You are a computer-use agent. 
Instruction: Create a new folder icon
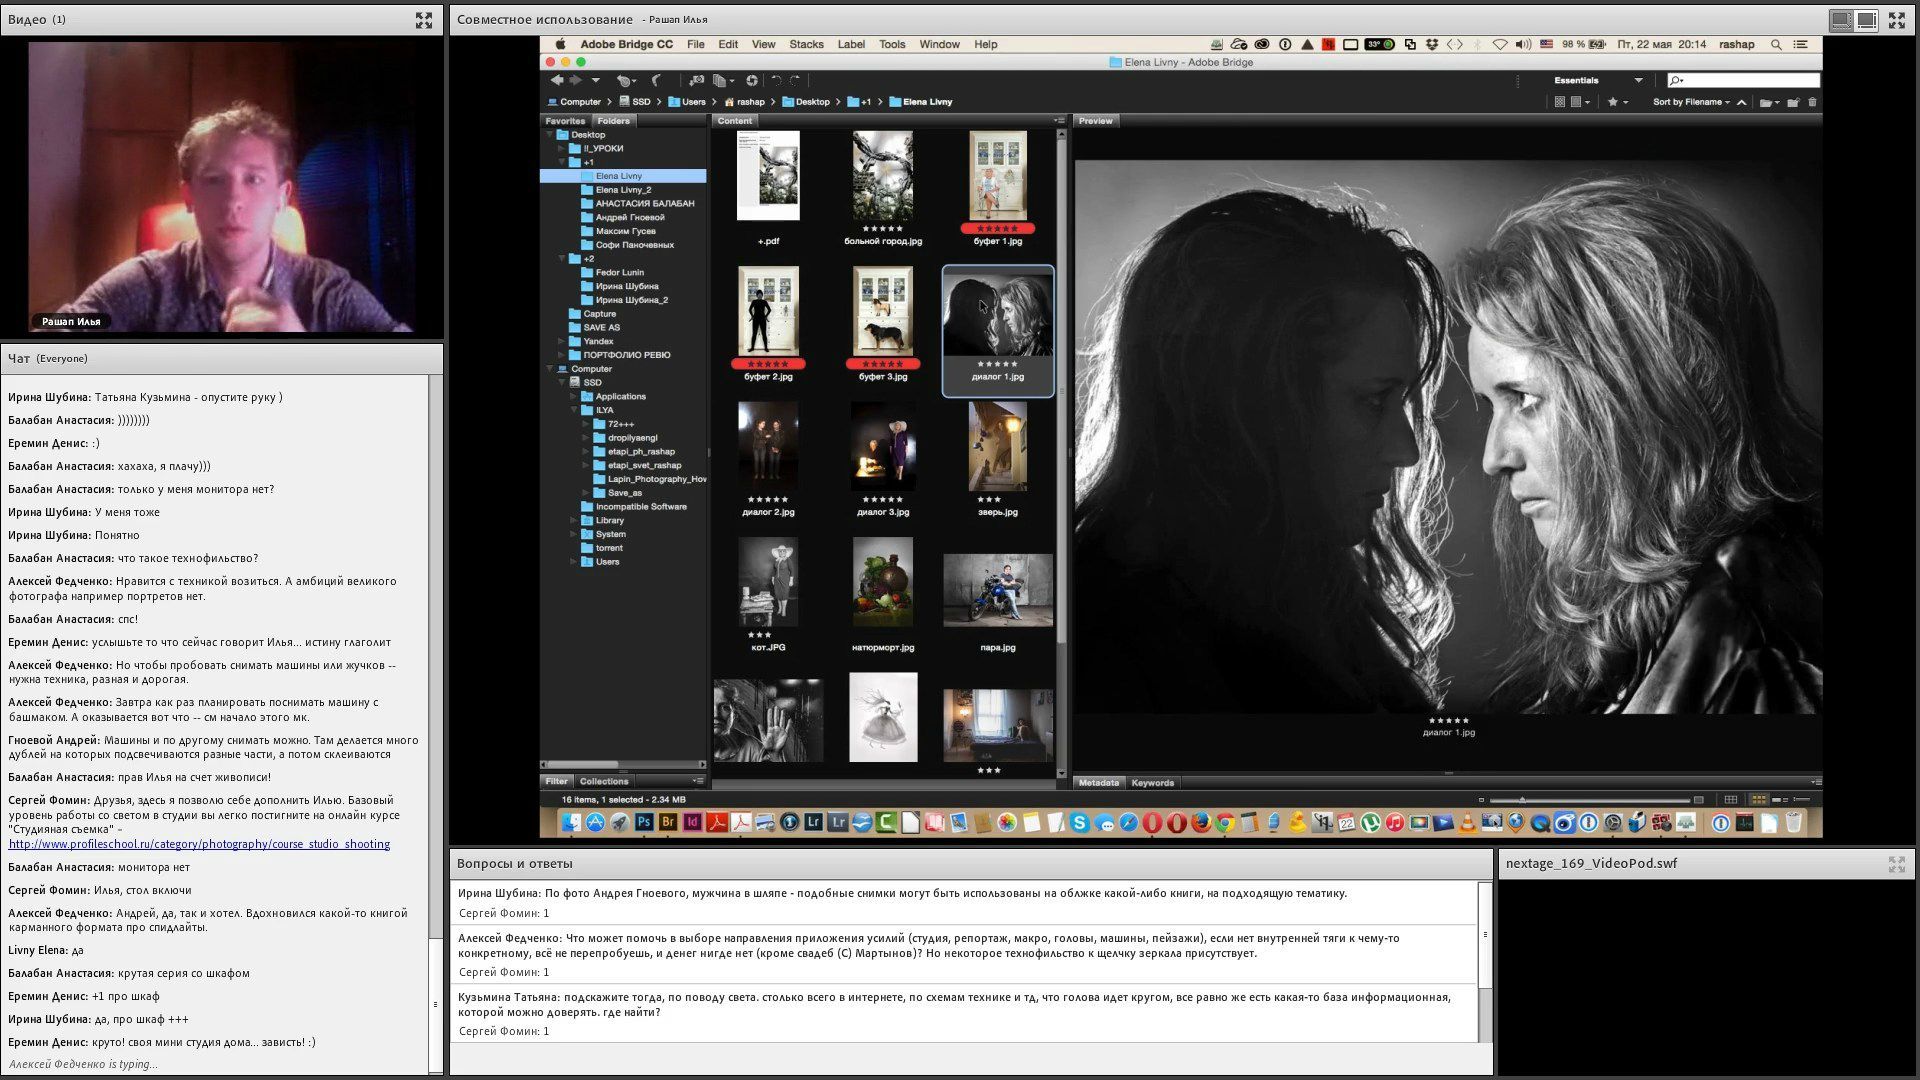1793,102
